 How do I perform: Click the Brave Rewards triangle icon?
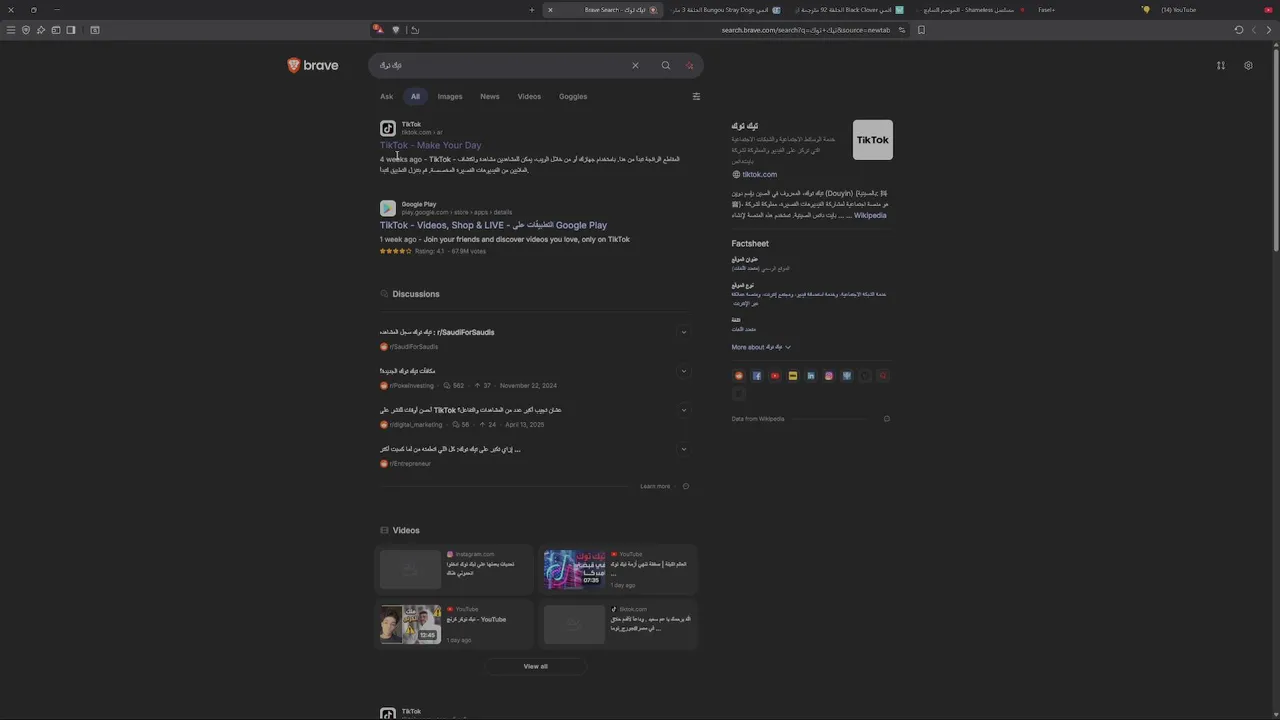pyautogui.click(x=378, y=30)
